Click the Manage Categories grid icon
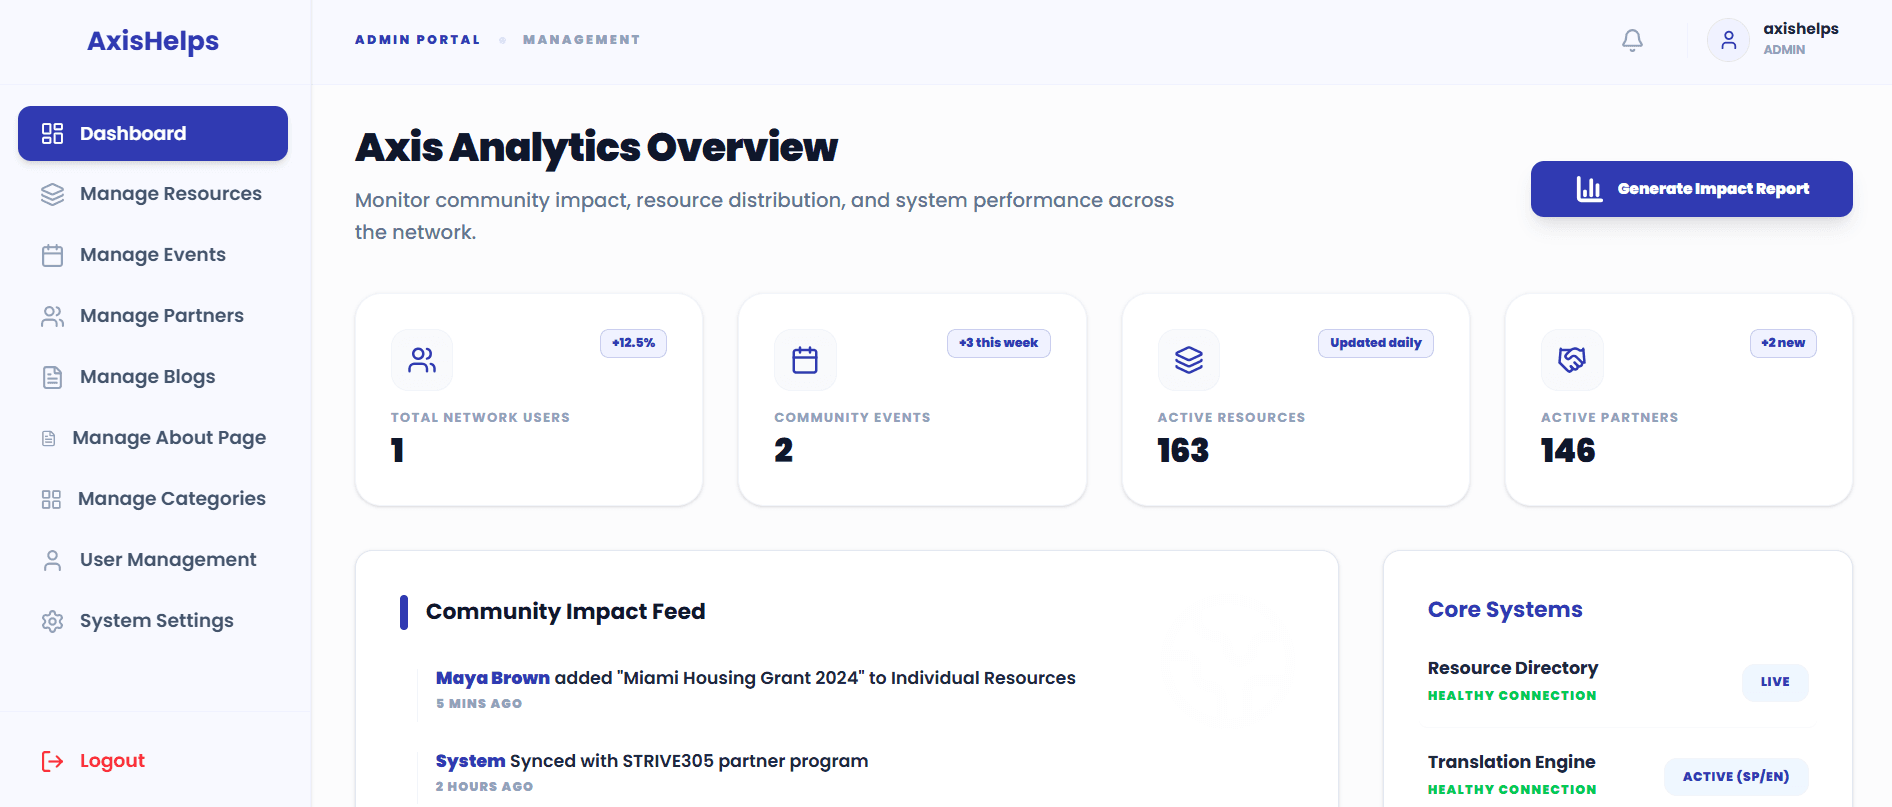This screenshot has width=1892, height=807. point(51,499)
